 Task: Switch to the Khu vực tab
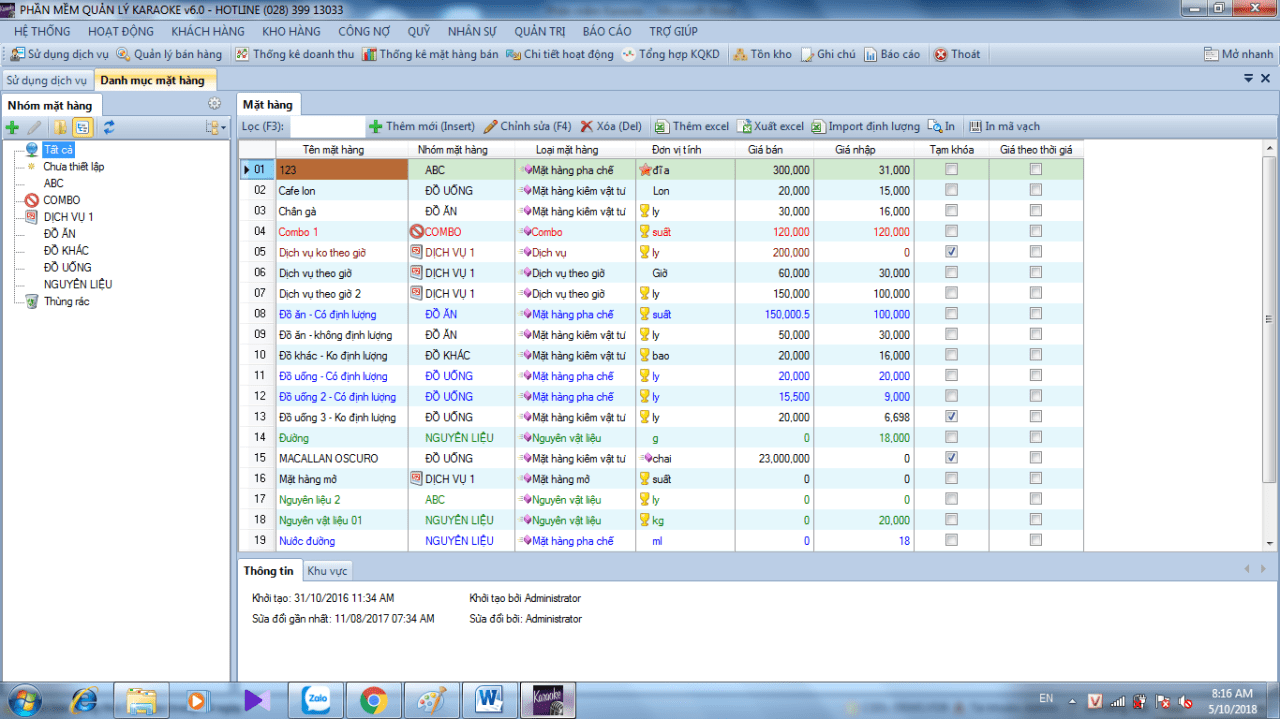click(x=327, y=571)
